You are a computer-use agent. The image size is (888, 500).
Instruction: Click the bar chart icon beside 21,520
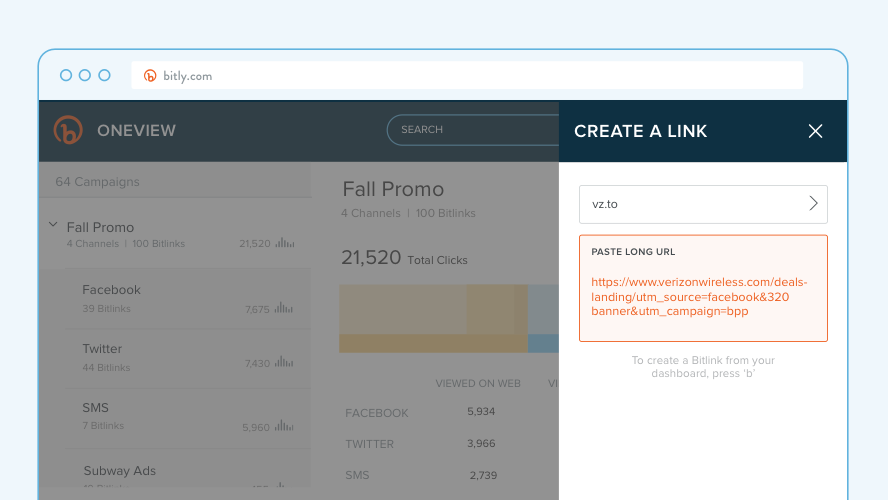285,243
